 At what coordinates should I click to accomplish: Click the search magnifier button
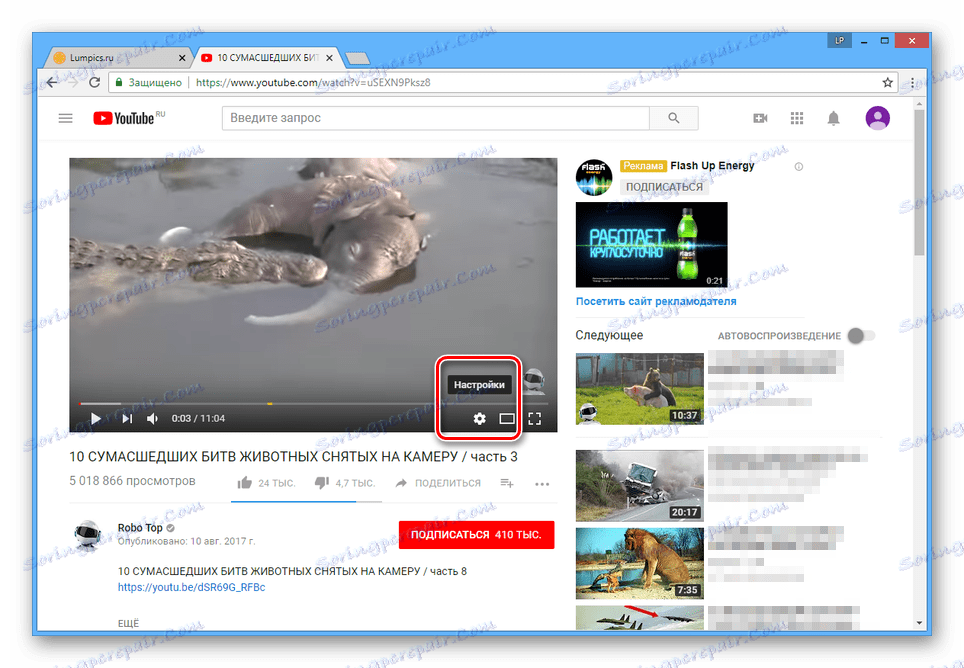(673, 117)
